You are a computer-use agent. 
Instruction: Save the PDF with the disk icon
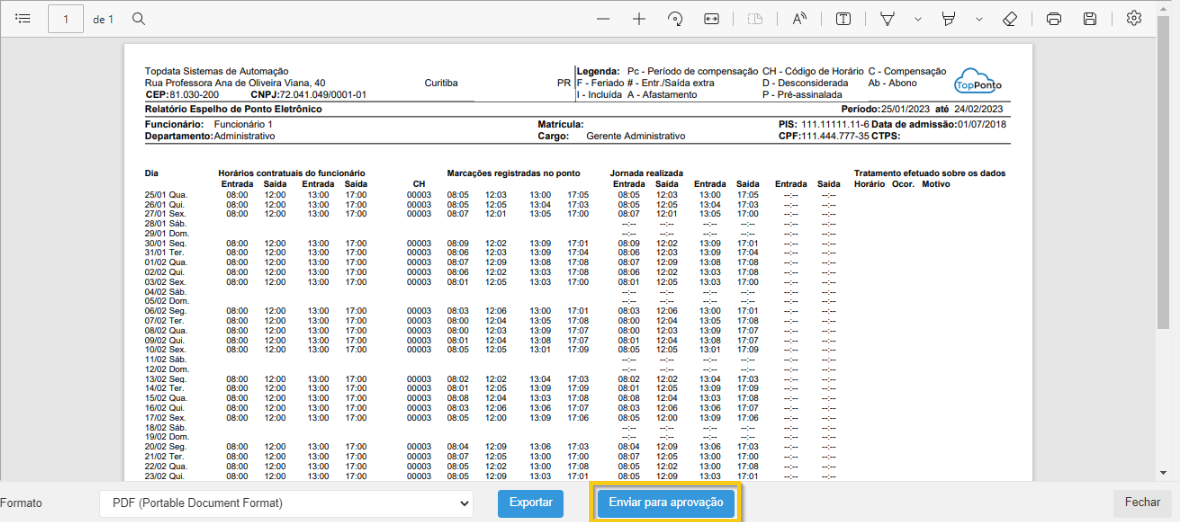click(x=1090, y=19)
